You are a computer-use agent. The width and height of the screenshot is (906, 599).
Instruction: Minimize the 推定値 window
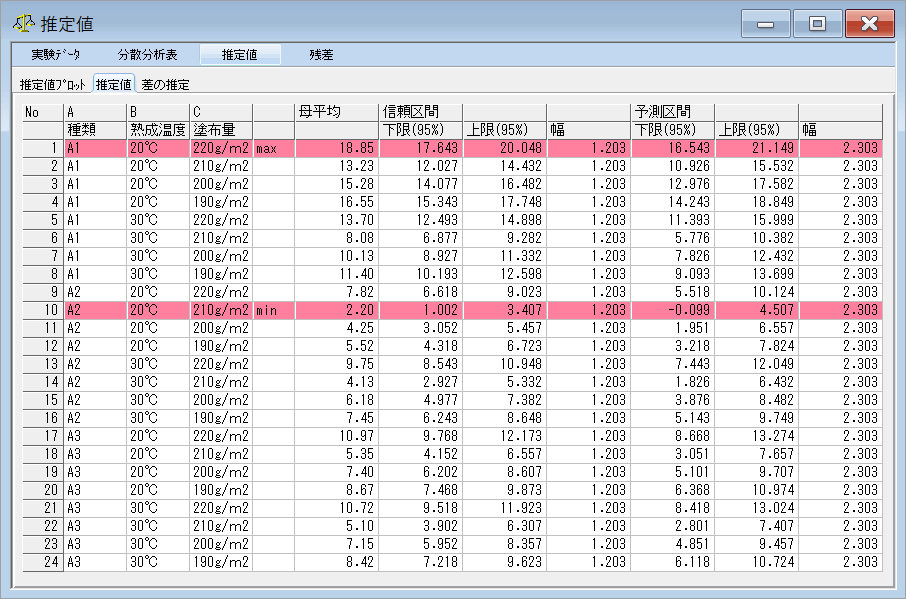(x=767, y=23)
